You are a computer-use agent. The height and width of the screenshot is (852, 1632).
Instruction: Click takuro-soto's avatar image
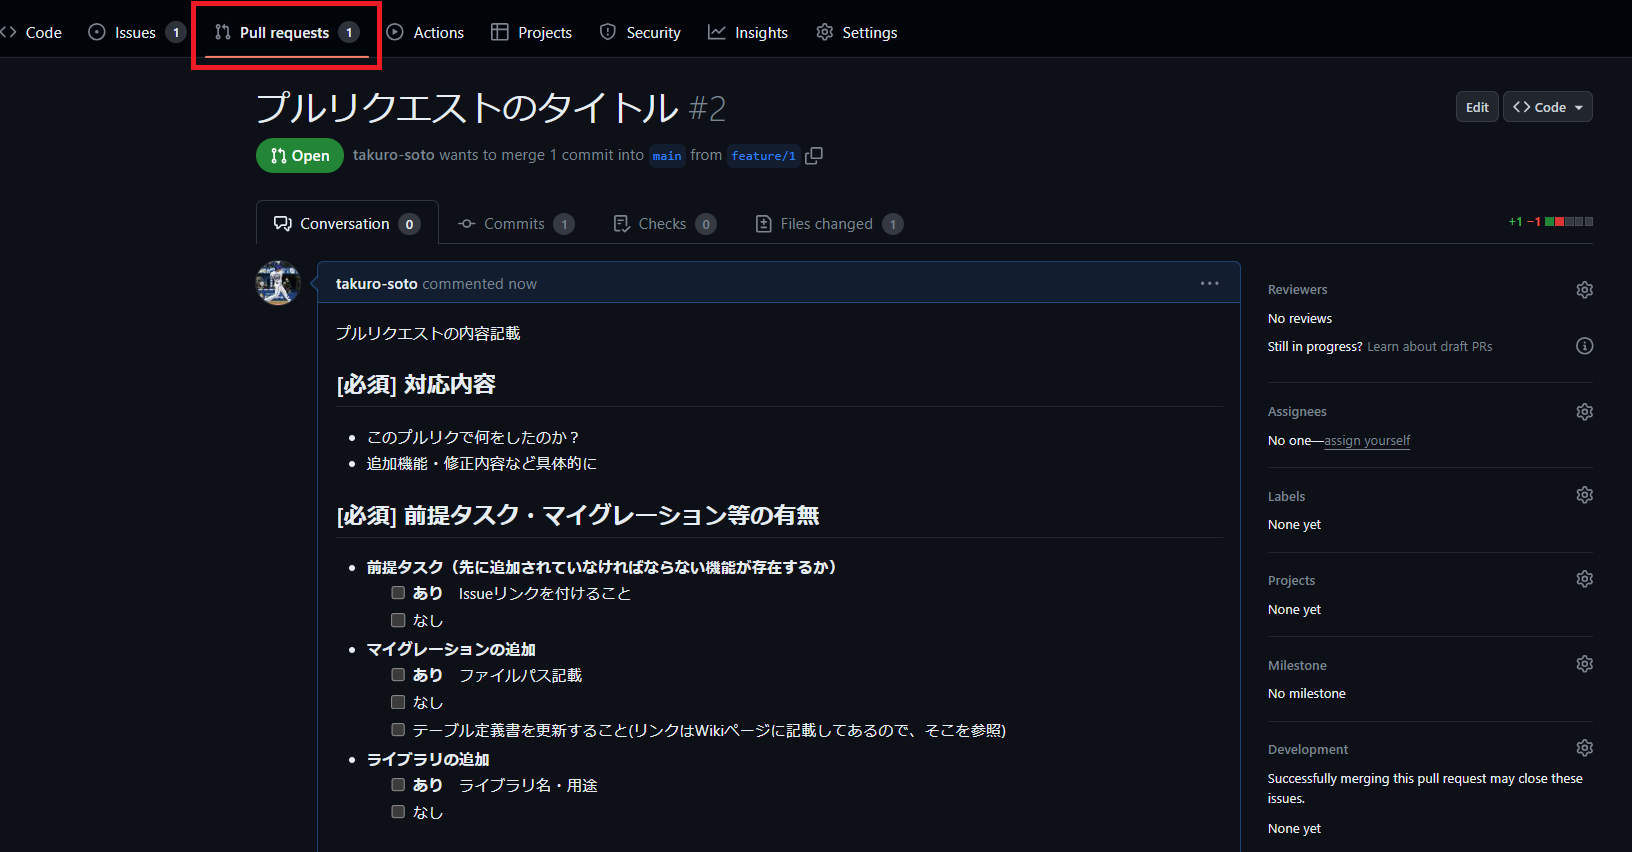tap(278, 283)
